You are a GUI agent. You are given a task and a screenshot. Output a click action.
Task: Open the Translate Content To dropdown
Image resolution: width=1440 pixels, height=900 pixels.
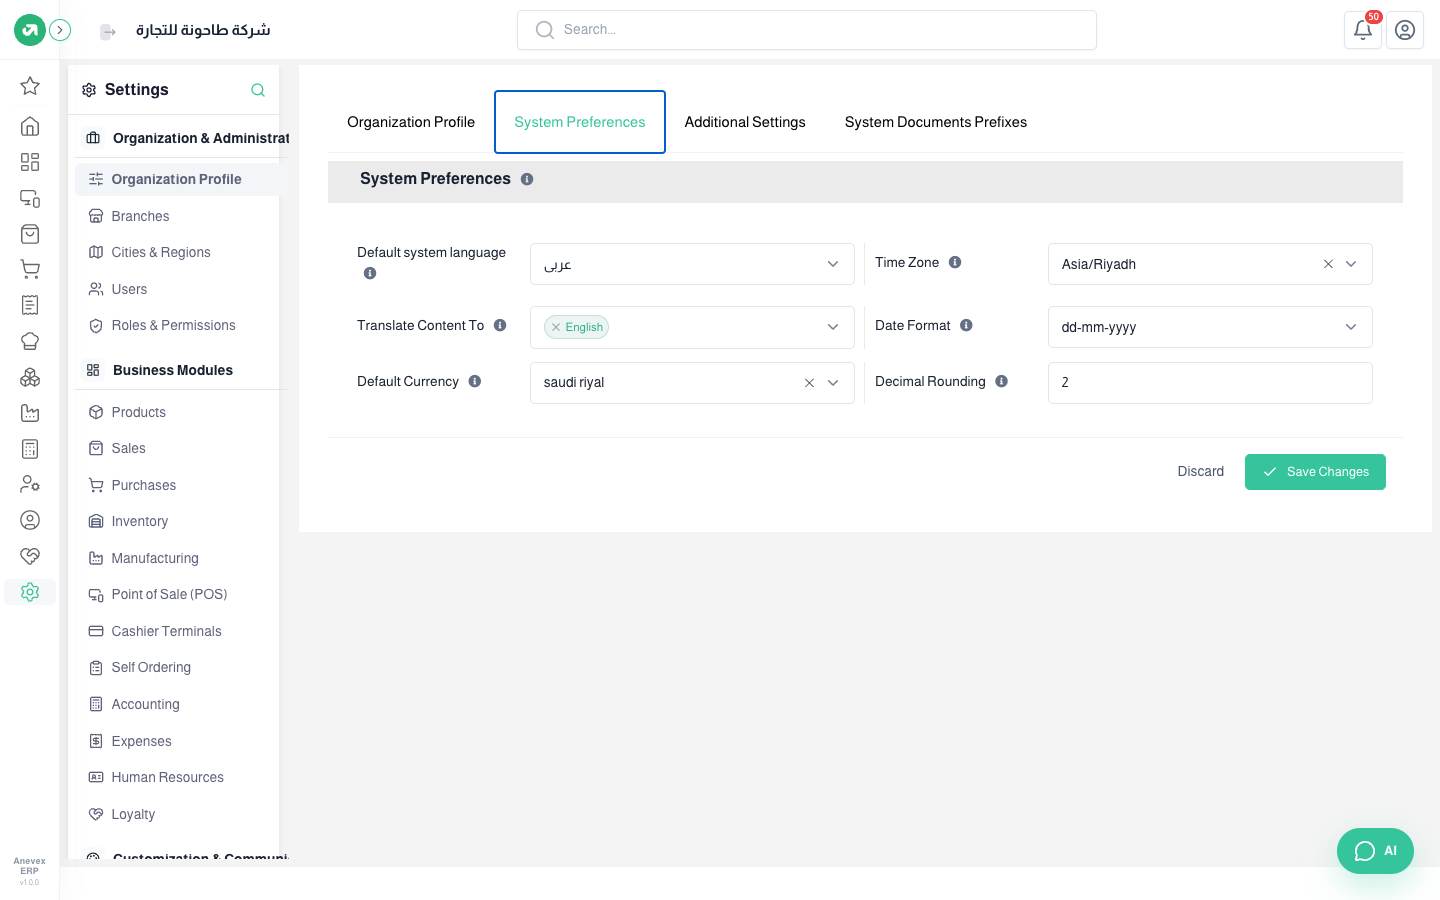tap(692, 327)
